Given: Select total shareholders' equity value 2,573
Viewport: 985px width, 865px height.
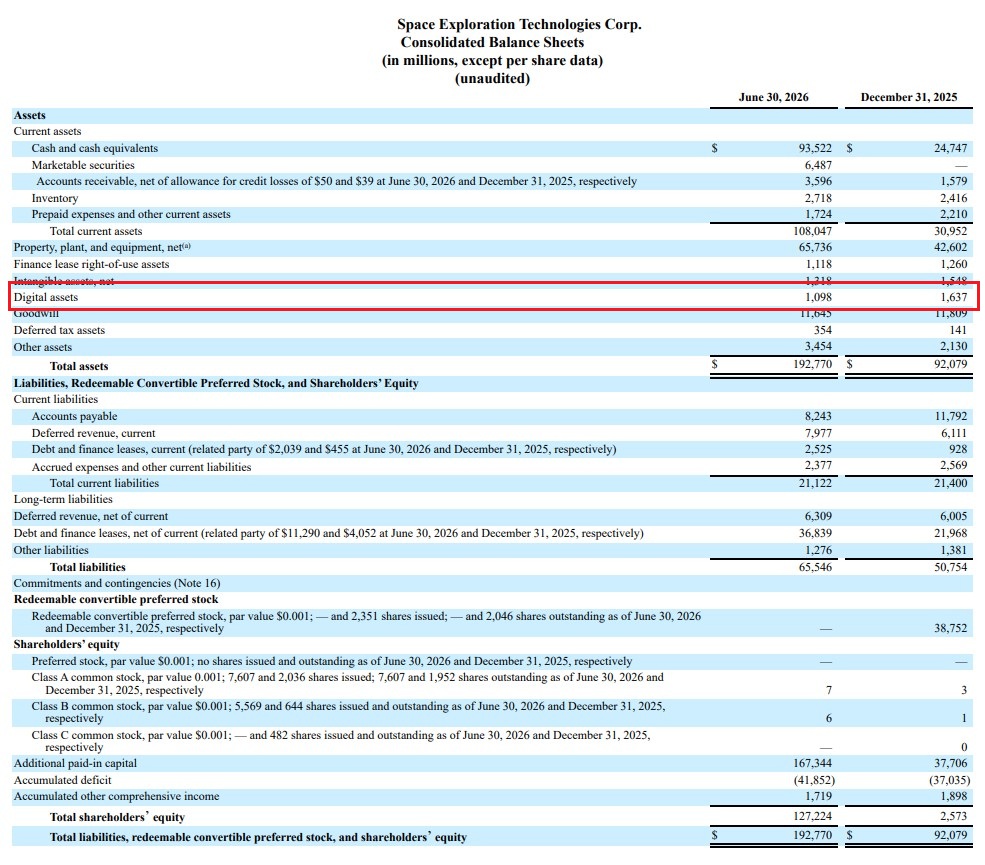Looking at the screenshot, I should click(954, 816).
